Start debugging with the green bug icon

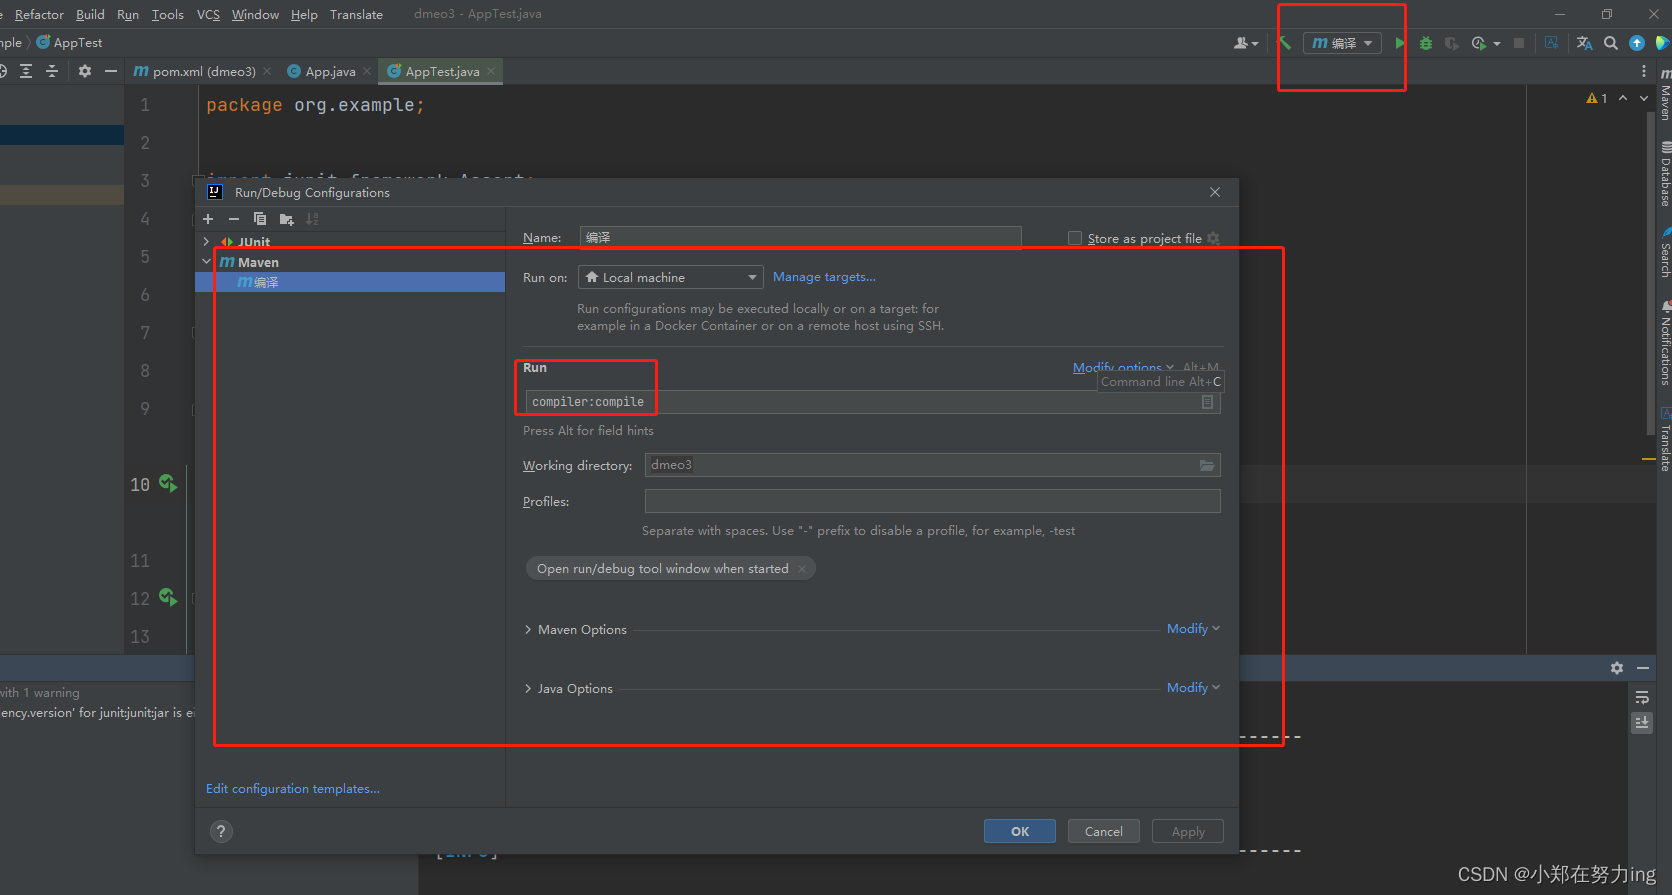[x=1426, y=43]
